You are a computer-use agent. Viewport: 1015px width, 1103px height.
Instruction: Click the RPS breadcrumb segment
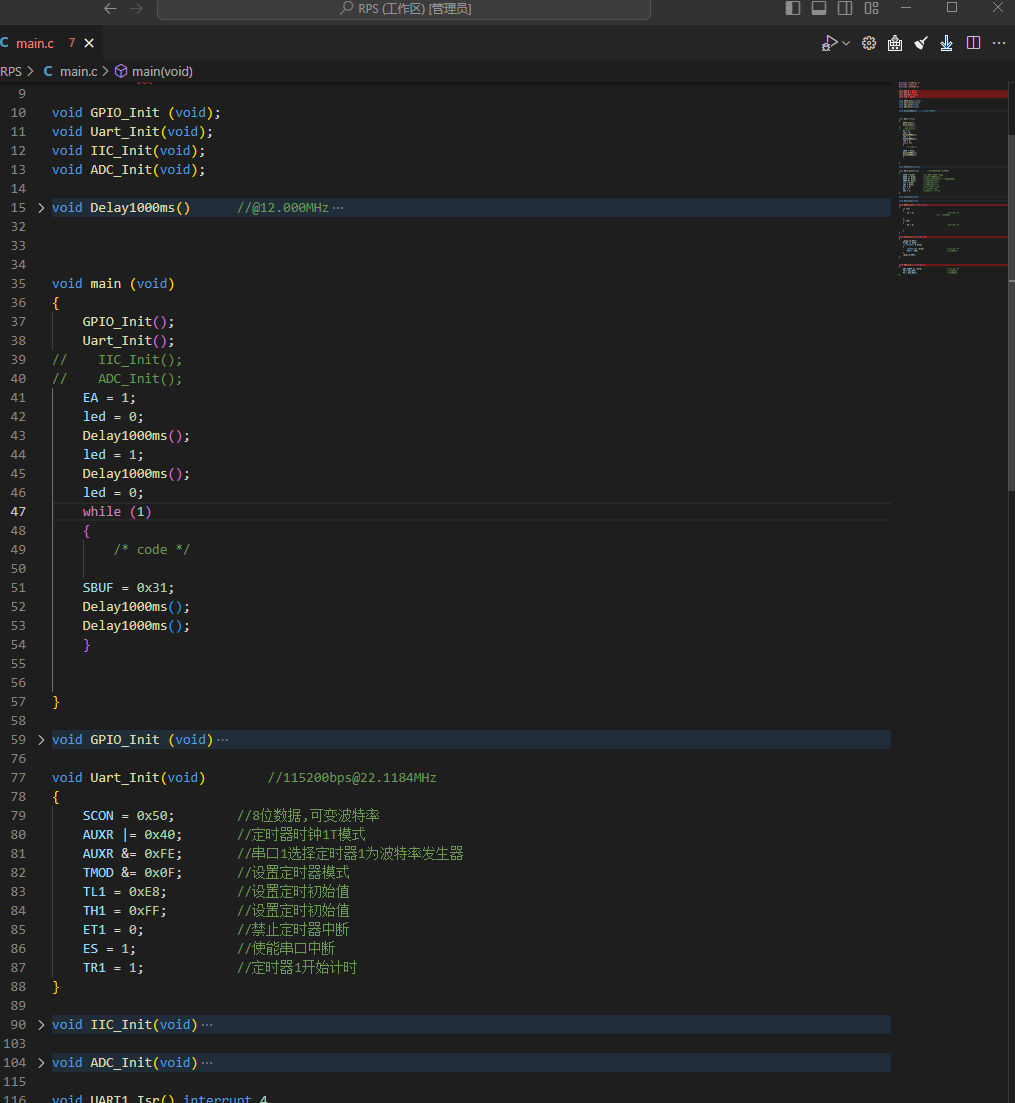[x=11, y=71]
